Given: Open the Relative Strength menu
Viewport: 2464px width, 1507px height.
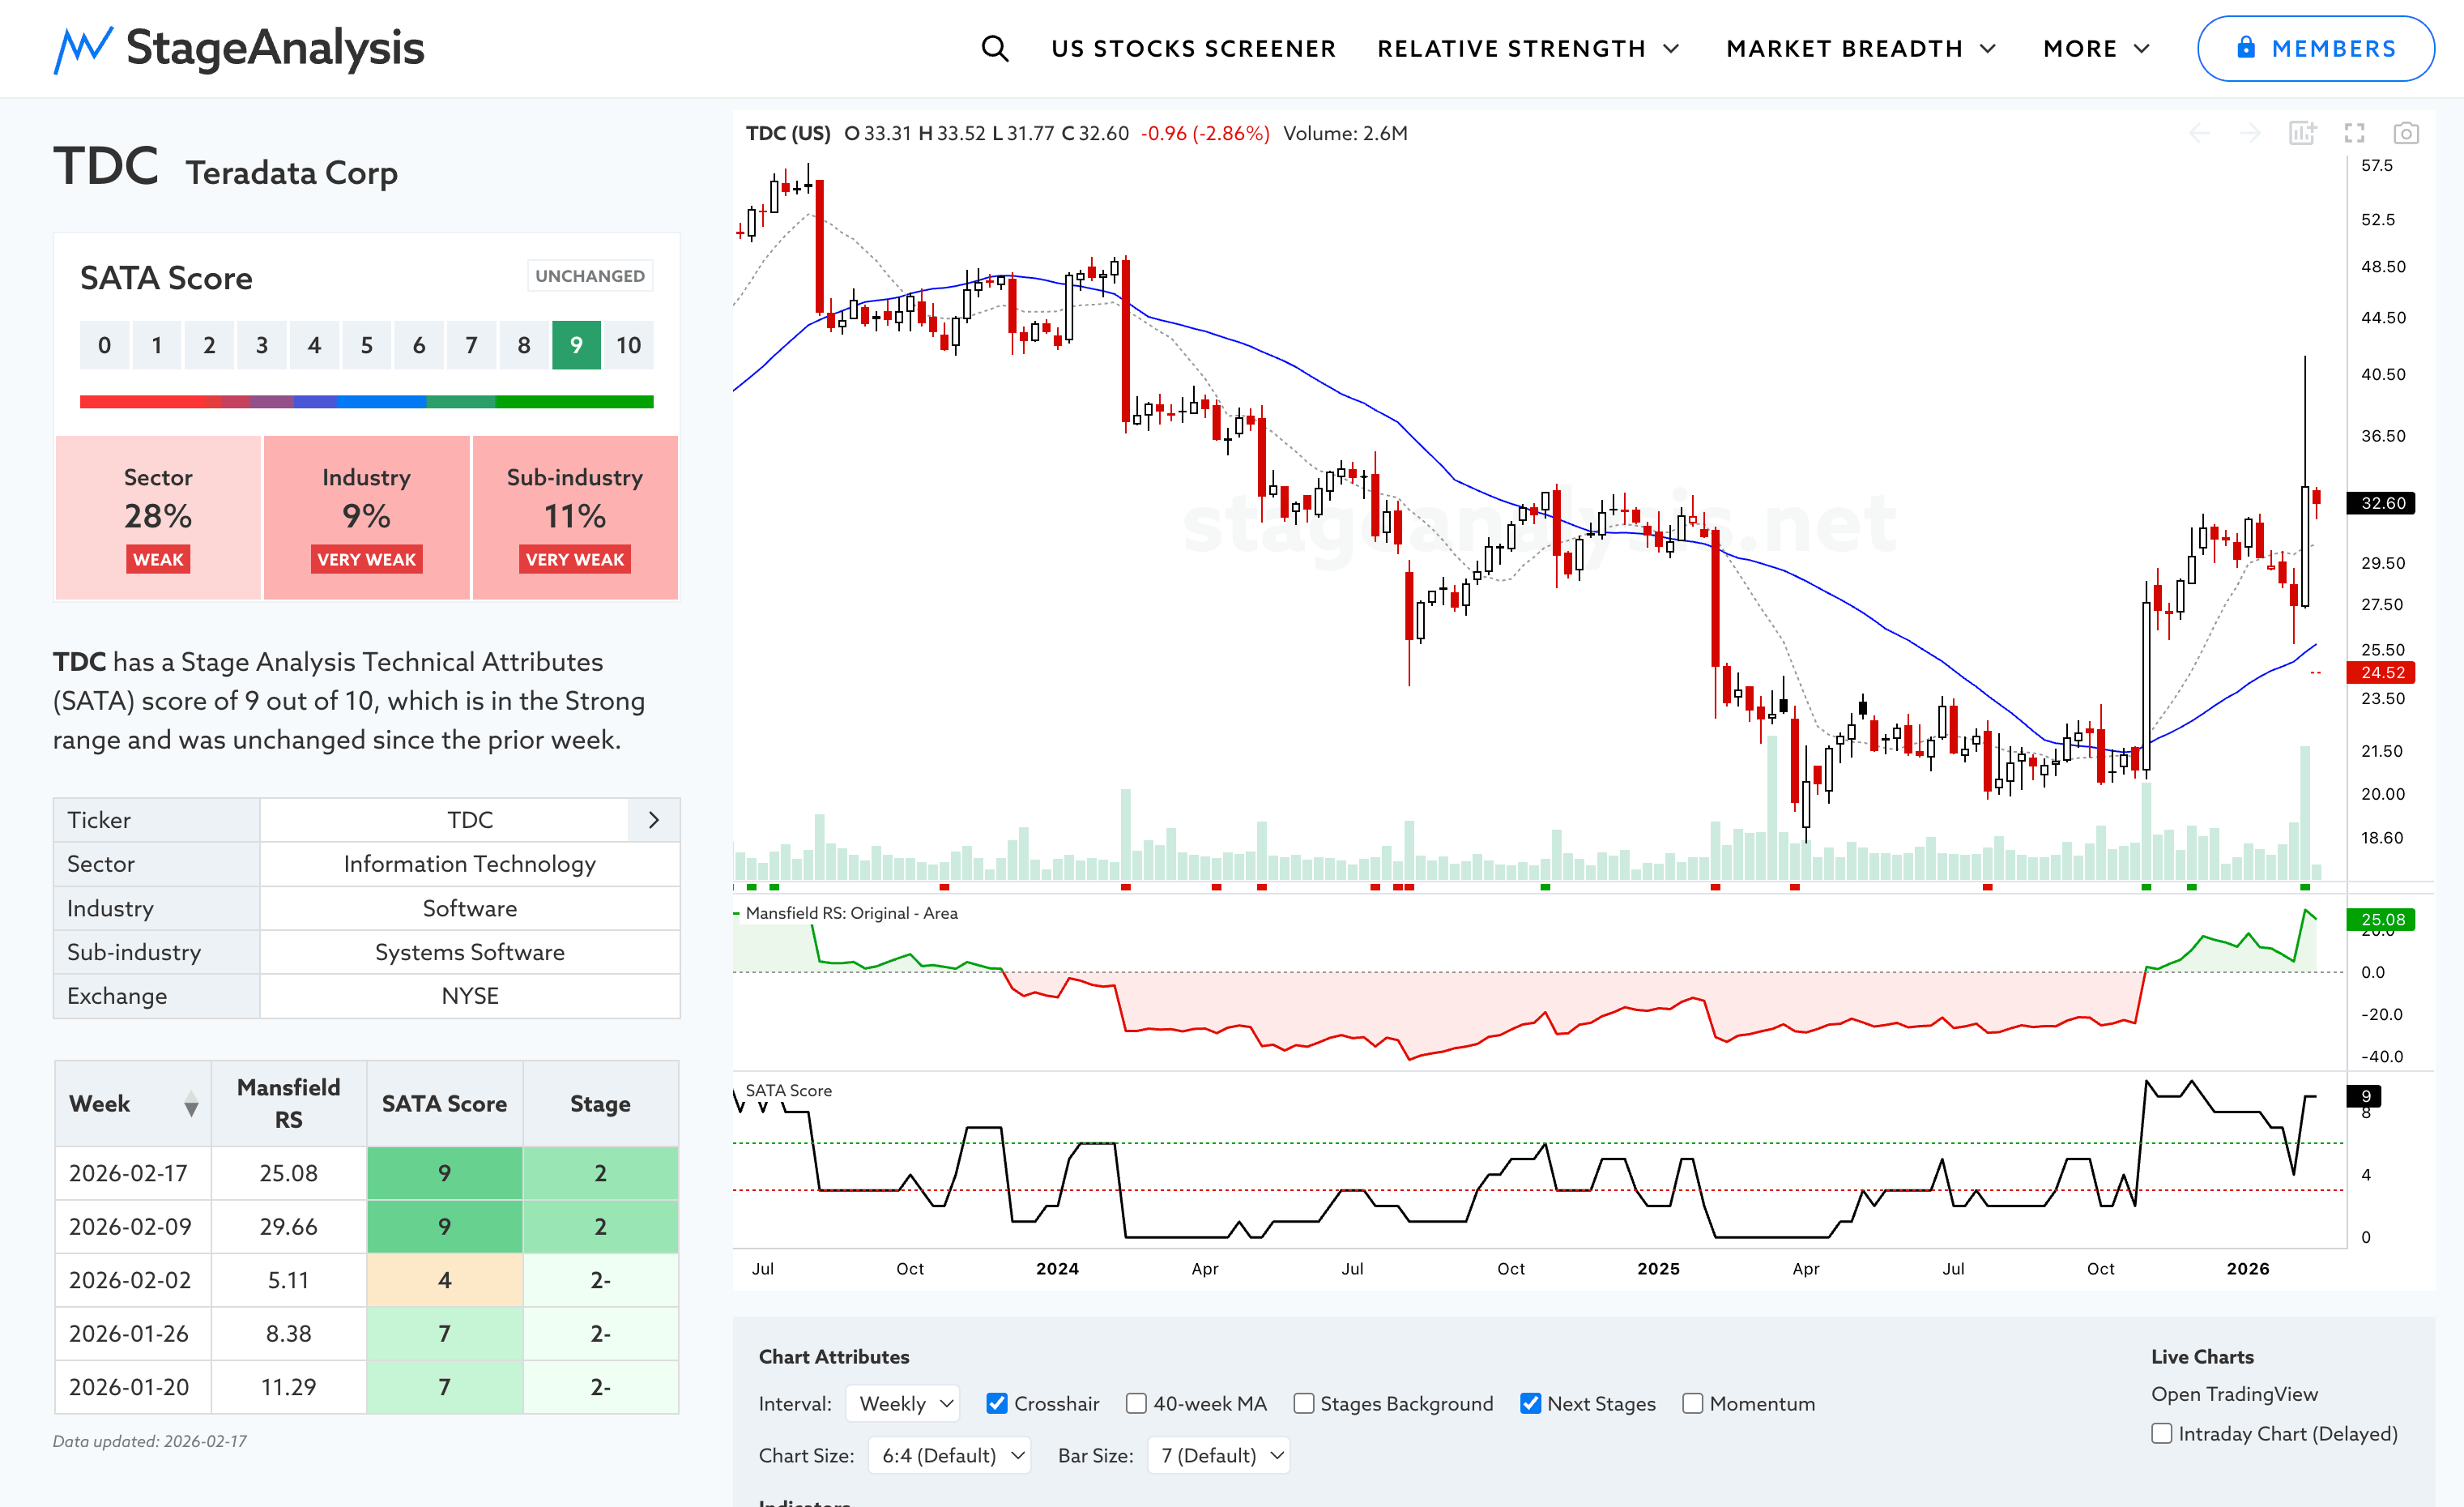Looking at the screenshot, I should point(1527,48).
